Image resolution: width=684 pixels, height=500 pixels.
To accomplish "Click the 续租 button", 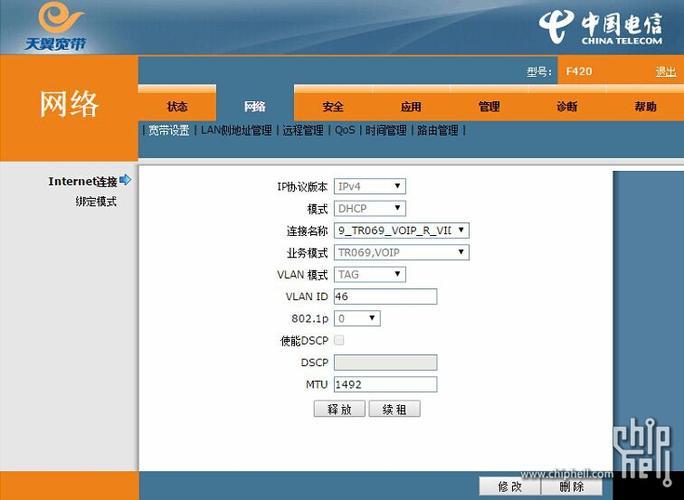I will click(394, 409).
